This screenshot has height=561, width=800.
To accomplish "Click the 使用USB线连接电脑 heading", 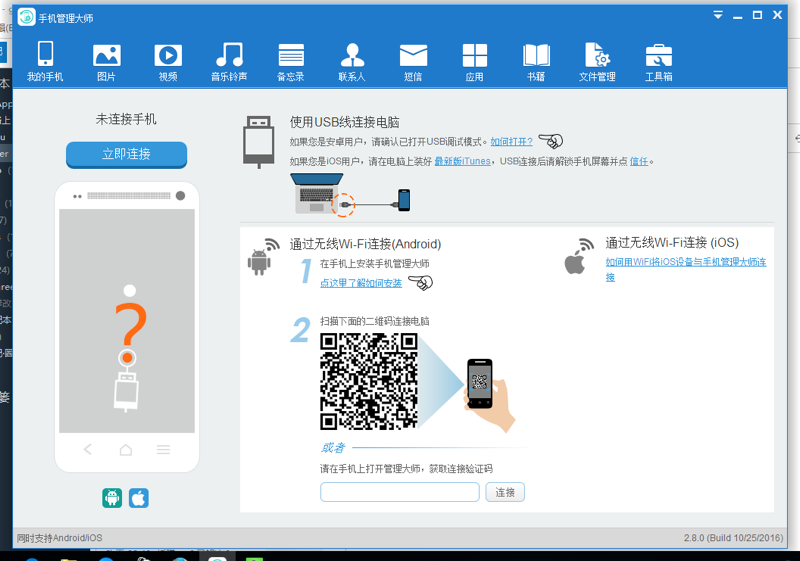I will pyautogui.click(x=344, y=122).
